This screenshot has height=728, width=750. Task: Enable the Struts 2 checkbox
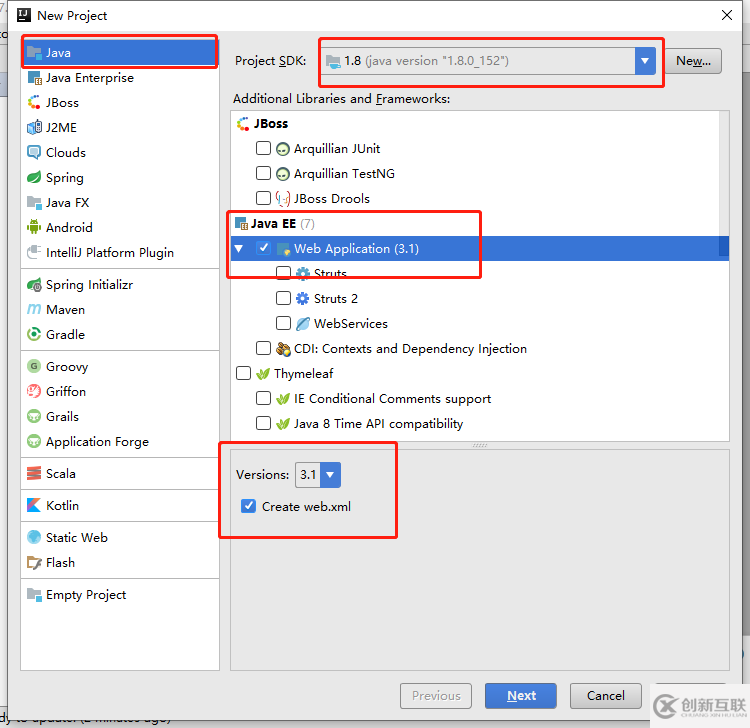coord(283,298)
